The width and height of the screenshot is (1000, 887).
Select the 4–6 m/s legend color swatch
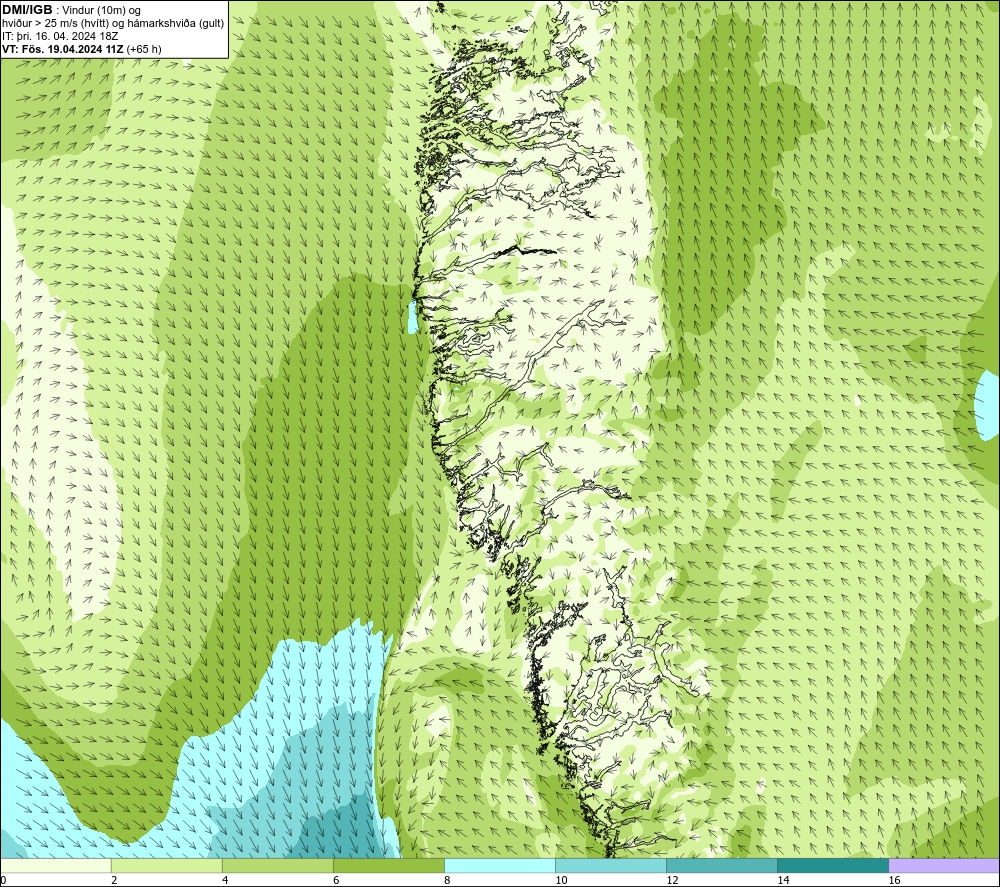278,866
